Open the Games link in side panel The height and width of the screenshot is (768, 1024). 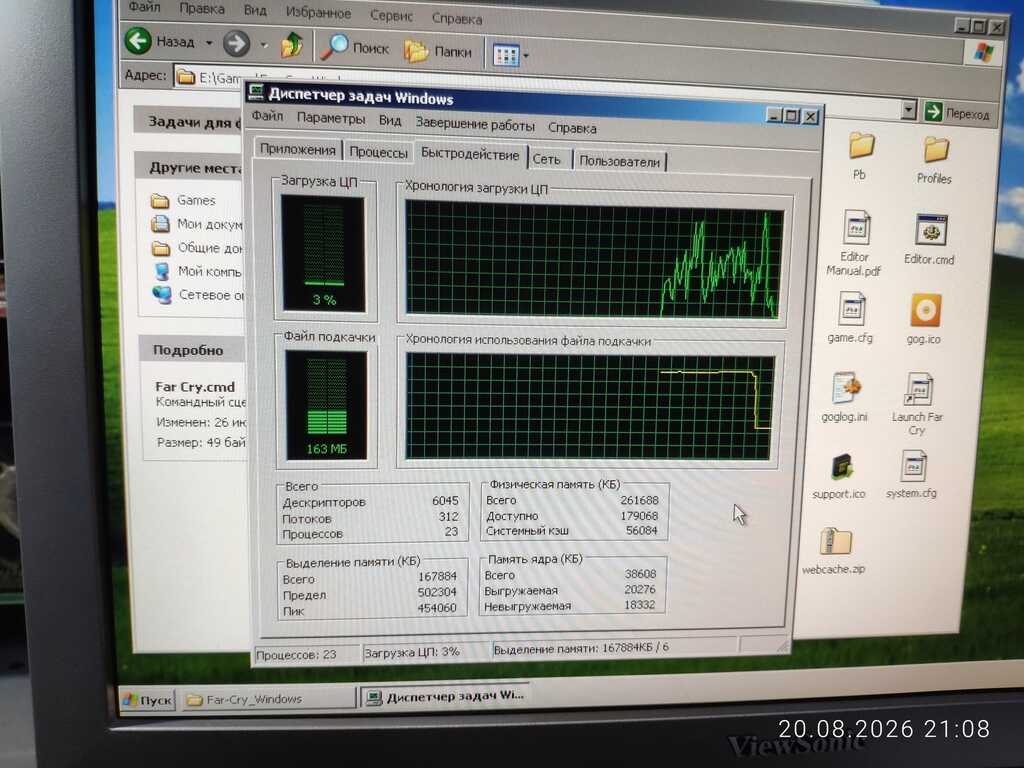coord(196,200)
